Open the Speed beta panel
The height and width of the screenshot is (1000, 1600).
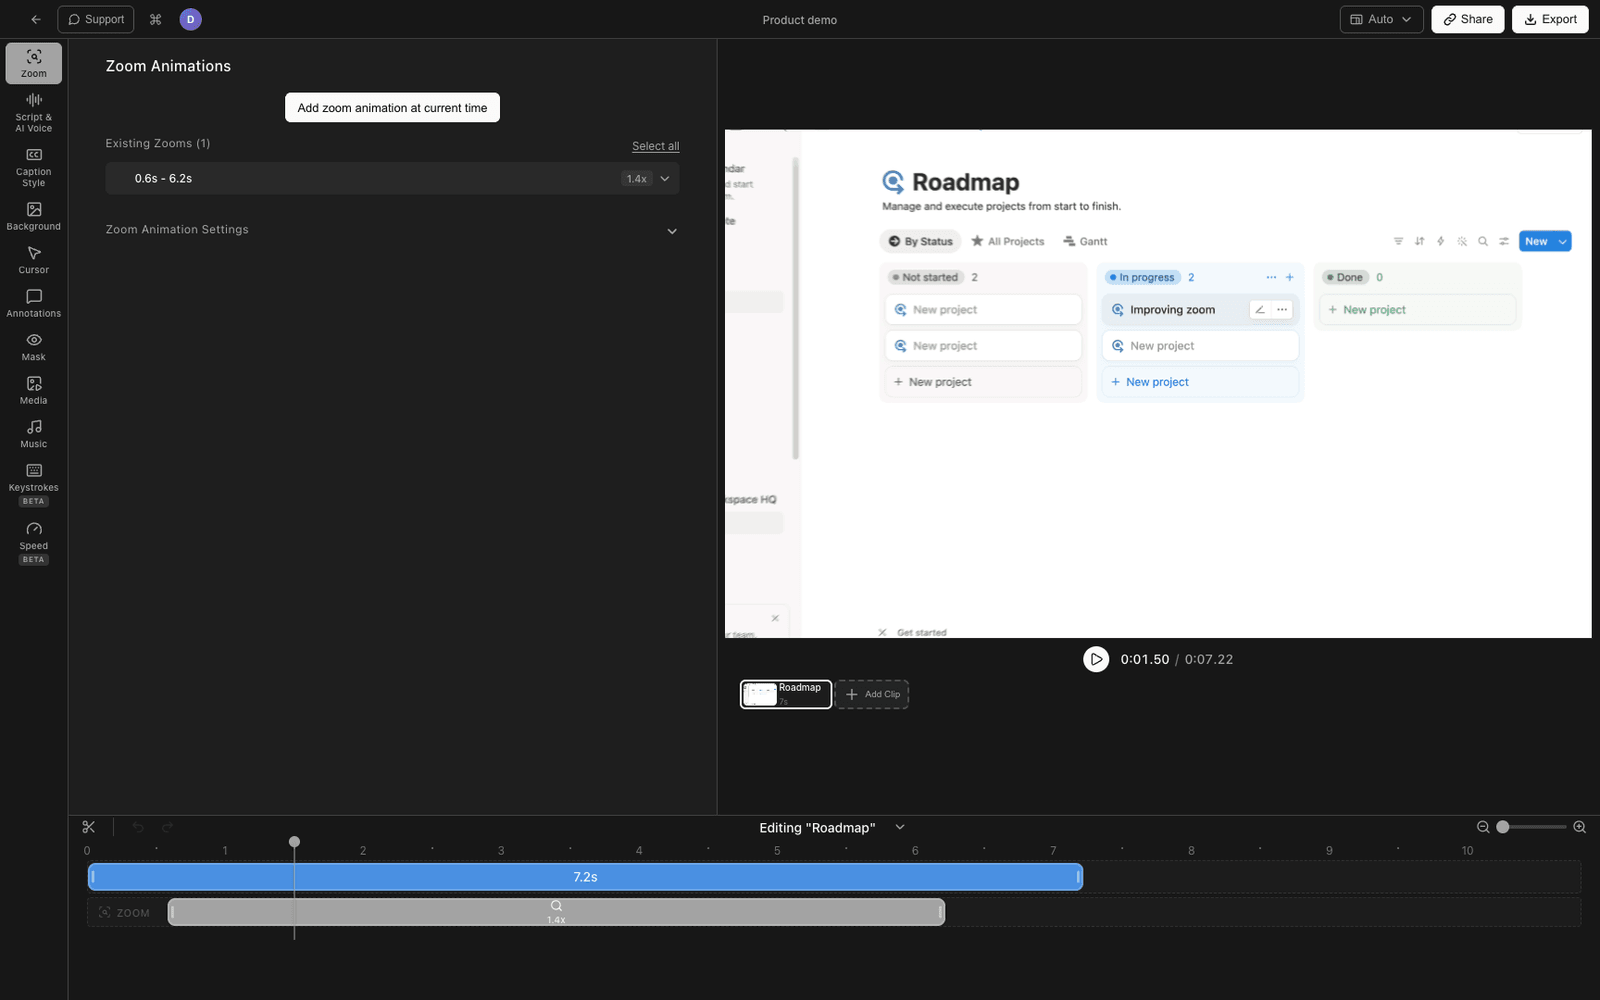coord(34,542)
